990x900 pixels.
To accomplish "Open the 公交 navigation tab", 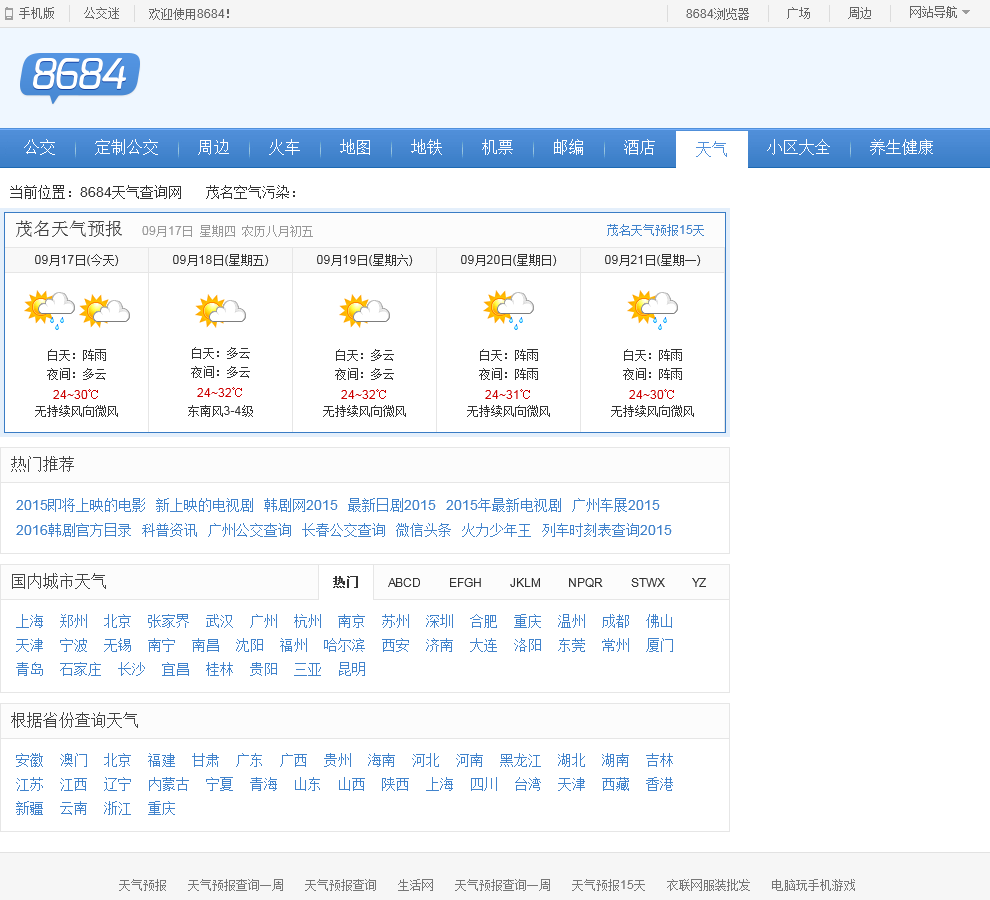I will [40, 148].
